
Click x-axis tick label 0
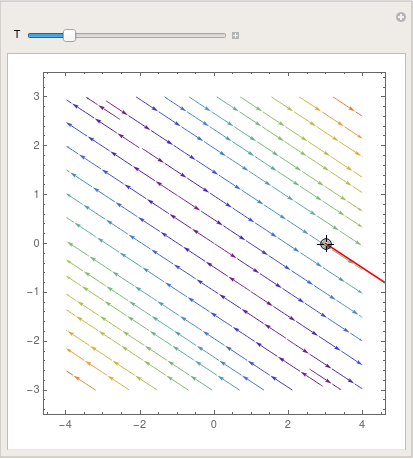click(214, 424)
